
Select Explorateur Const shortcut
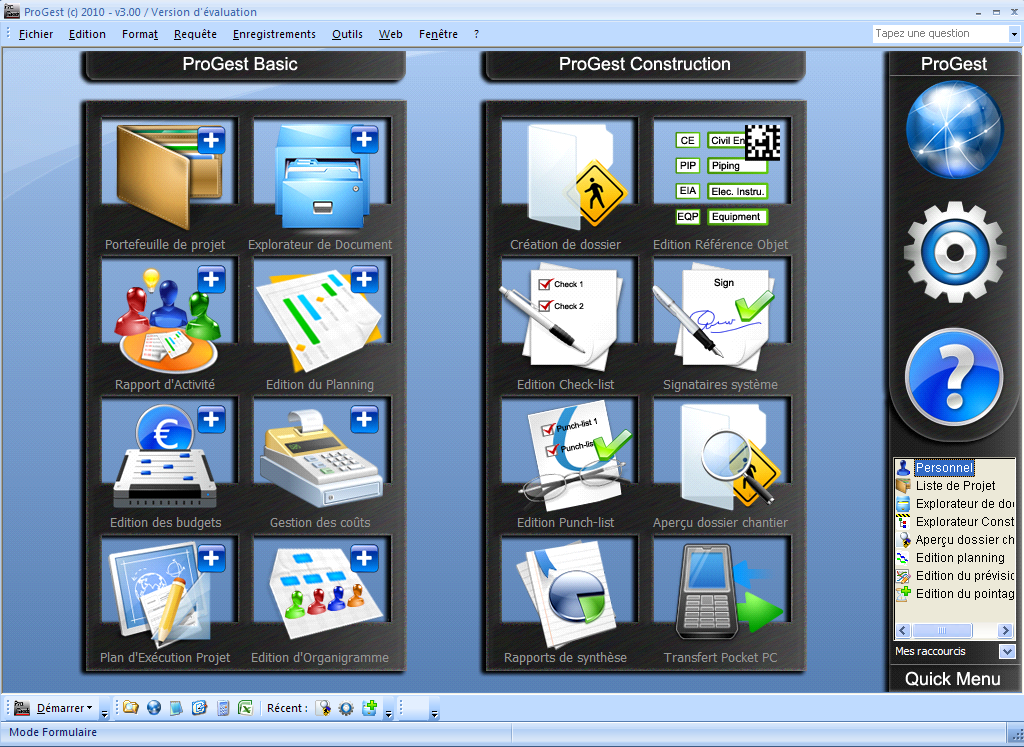click(x=955, y=522)
